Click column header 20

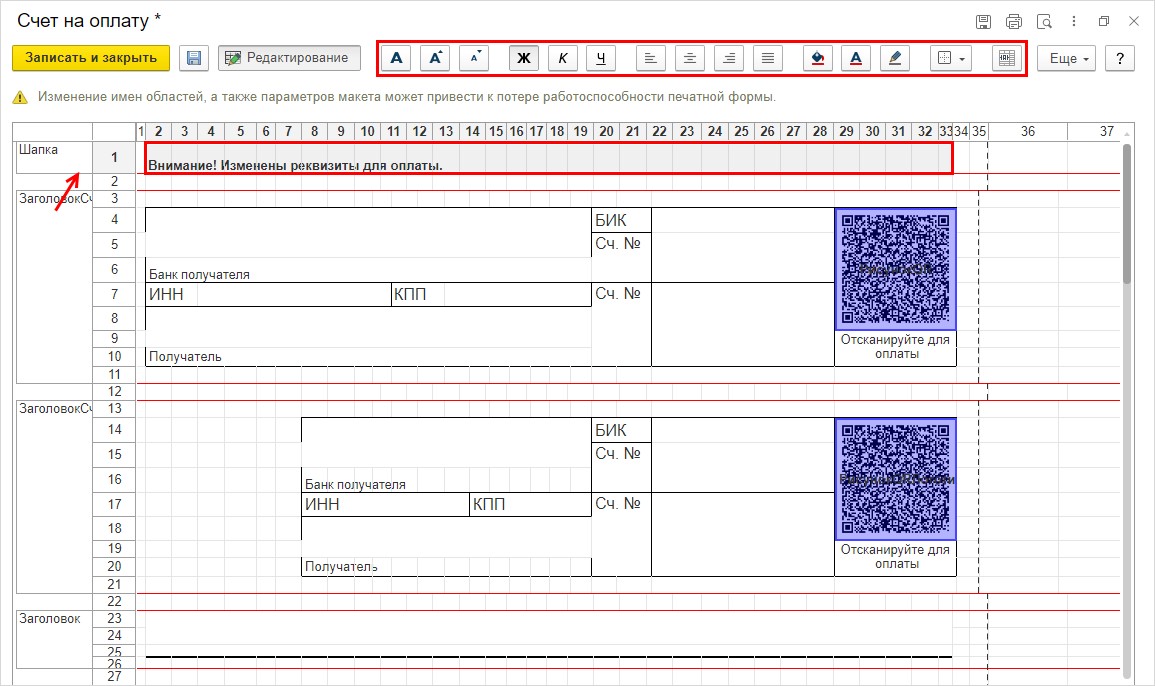(606, 131)
